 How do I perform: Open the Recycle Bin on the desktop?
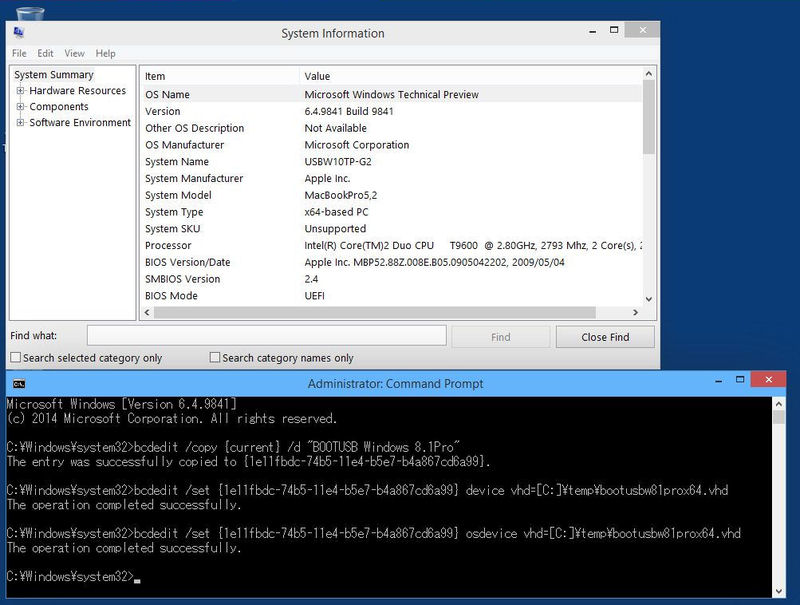tap(30, 14)
